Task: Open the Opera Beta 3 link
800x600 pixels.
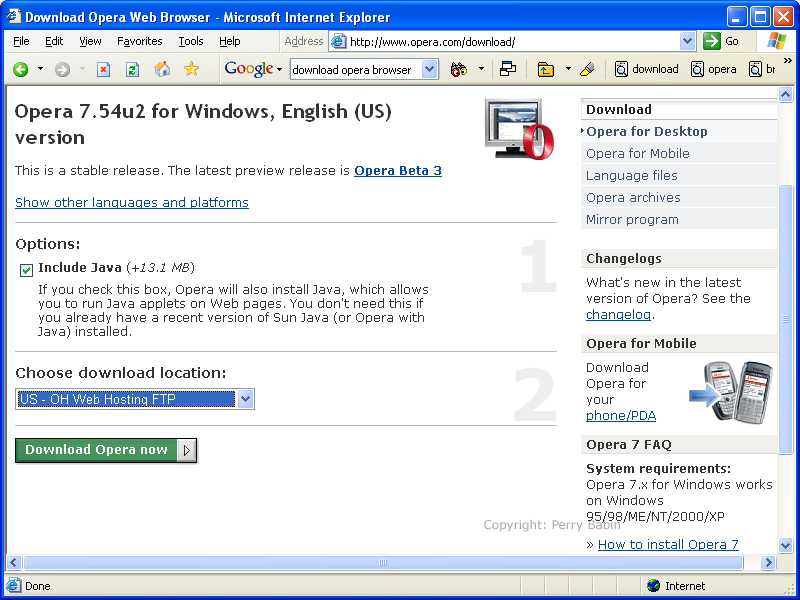Action: pyautogui.click(x=398, y=170)
